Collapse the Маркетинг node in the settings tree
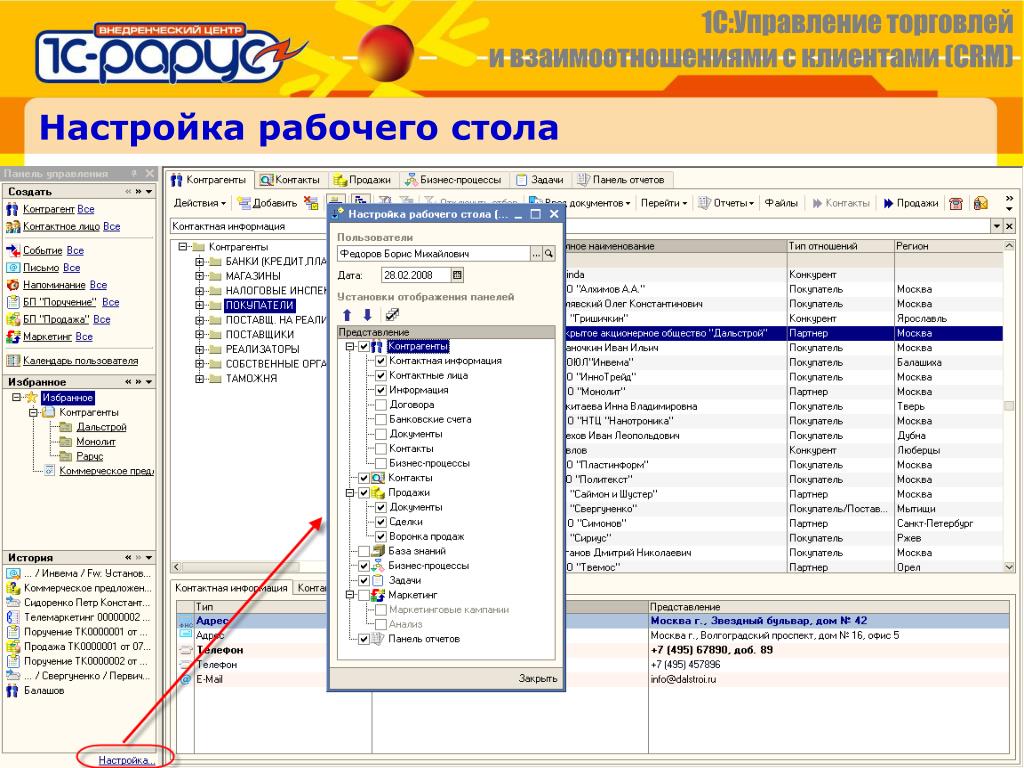The image size is (1024, 768). click(x=351, y=595)
